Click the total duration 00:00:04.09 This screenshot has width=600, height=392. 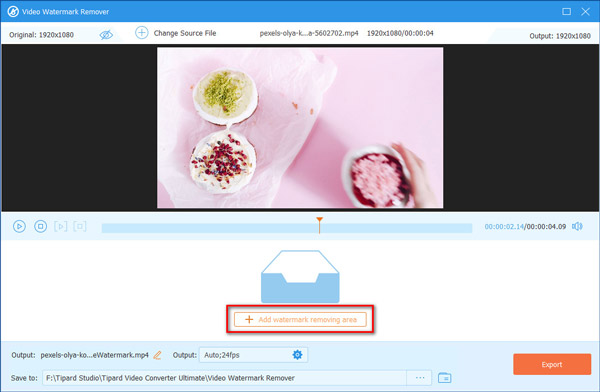[546, 227]
